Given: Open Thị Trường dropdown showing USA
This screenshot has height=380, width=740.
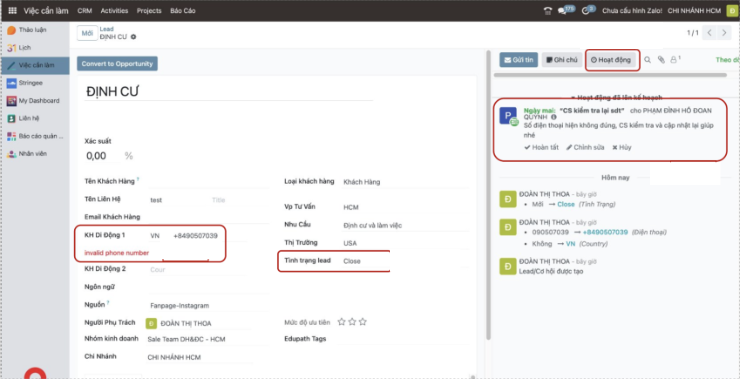Looking at the screenshot, I should pos(405,243).
